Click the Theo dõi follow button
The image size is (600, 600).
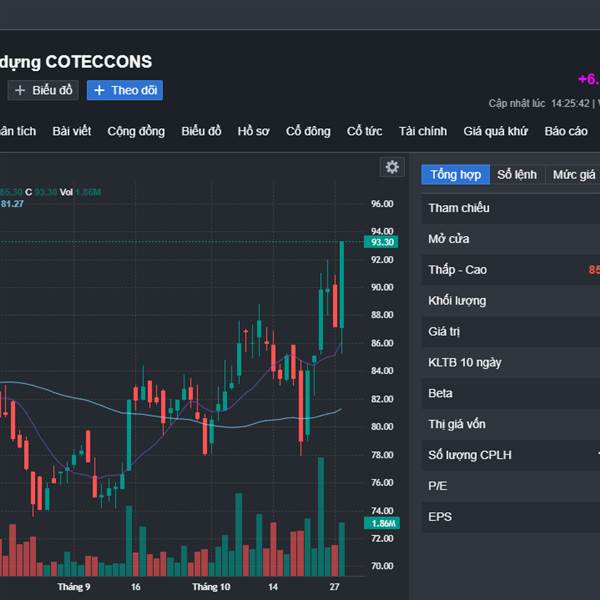coord(125,90)
